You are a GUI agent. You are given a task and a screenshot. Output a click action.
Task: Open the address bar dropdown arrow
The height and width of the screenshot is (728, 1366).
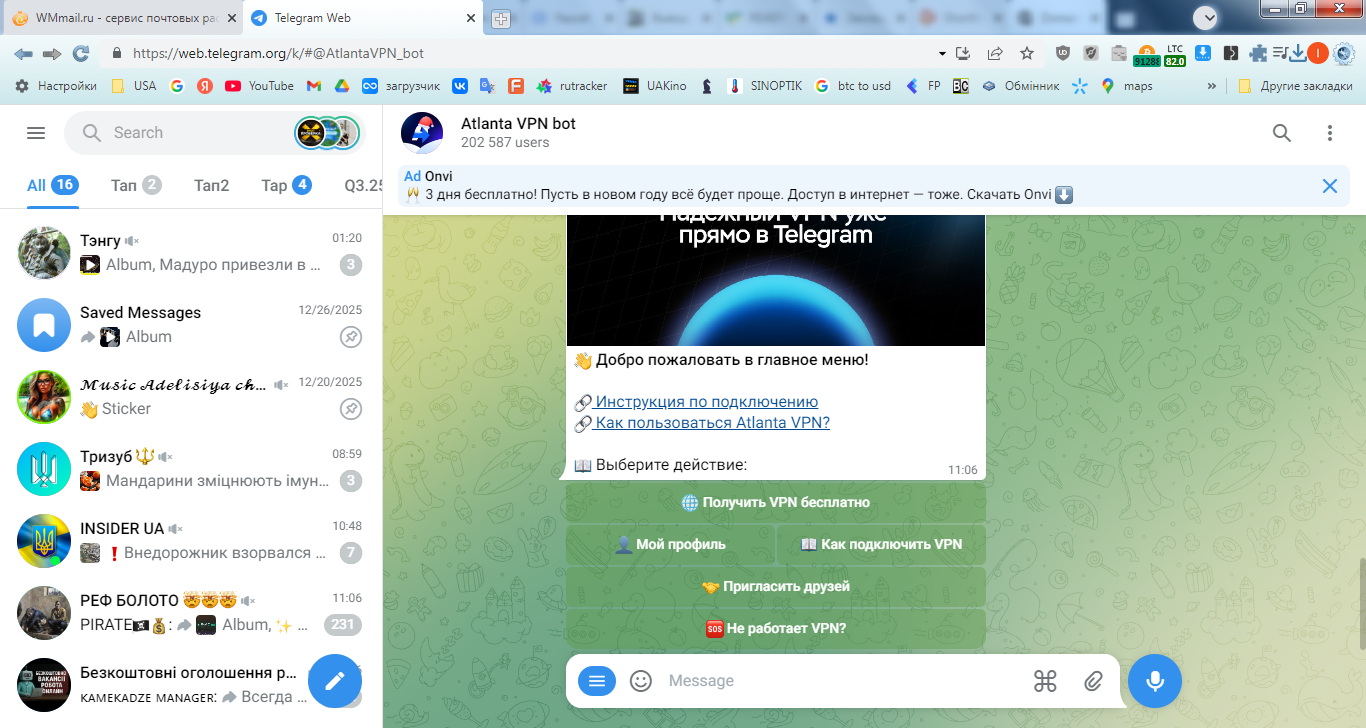pos(942,54)
